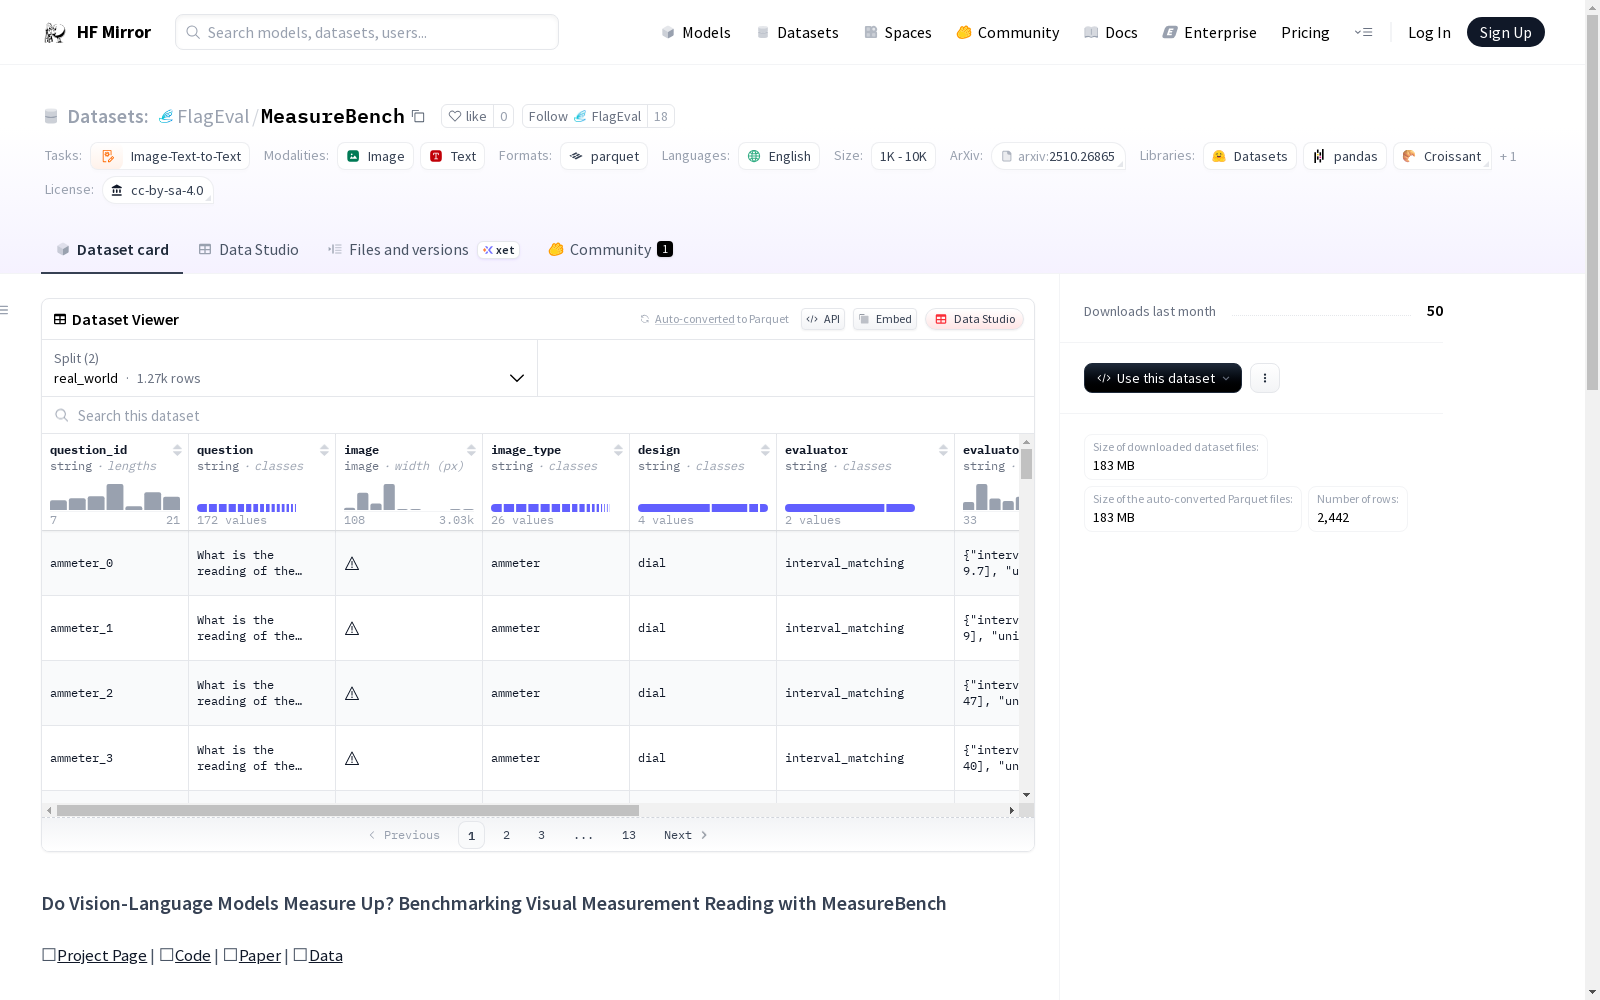Open Datasets in top navigation
Screen dimensions: 1600x1000
pyautogui.click(x=797, y=32)
